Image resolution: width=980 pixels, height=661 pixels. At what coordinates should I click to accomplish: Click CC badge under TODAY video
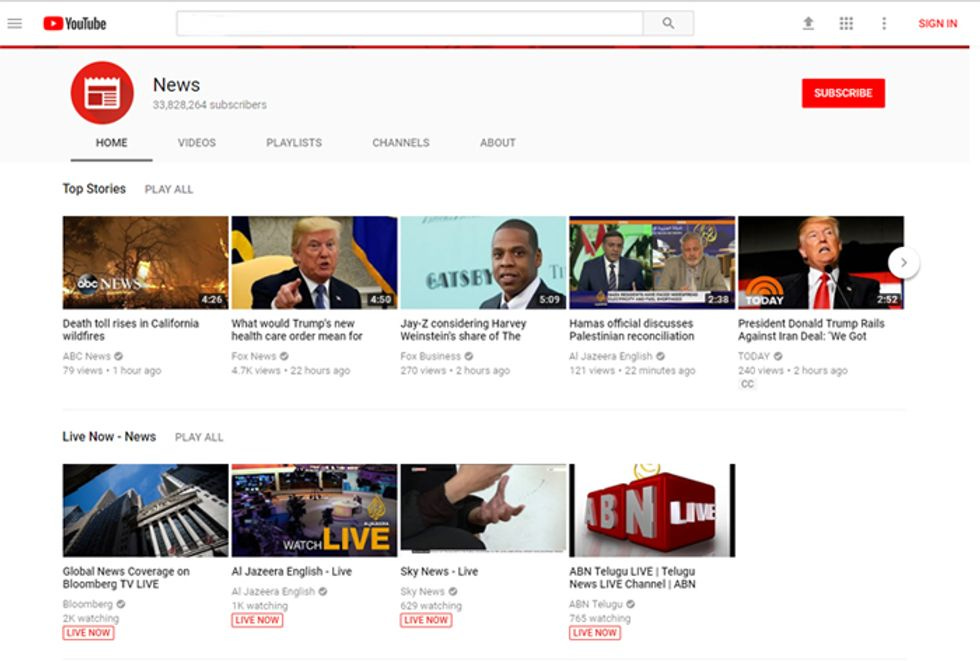pyautogui.click(x=748, y=384)
